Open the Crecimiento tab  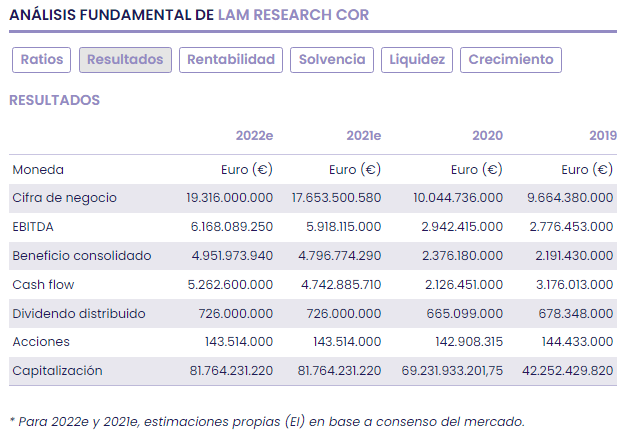coord(511,60)
